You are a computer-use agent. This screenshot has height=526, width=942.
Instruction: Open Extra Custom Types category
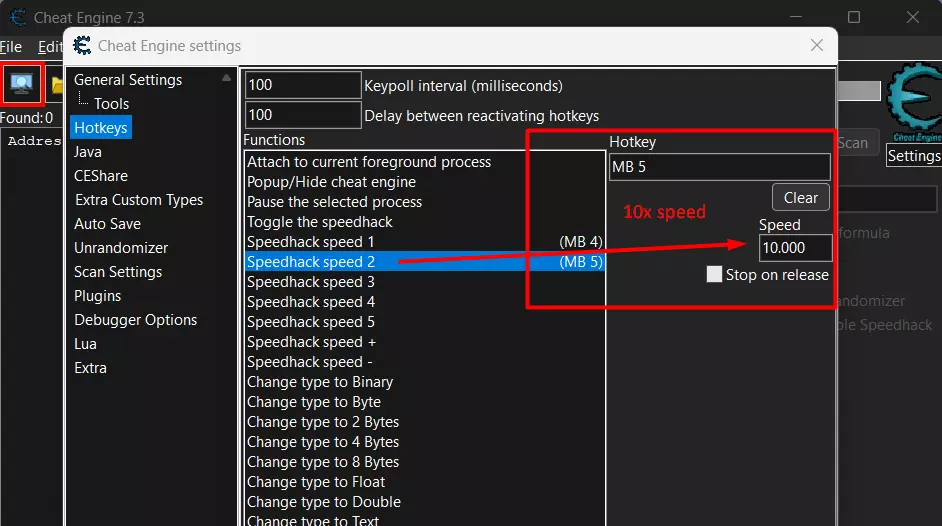(x=139, y=200)
